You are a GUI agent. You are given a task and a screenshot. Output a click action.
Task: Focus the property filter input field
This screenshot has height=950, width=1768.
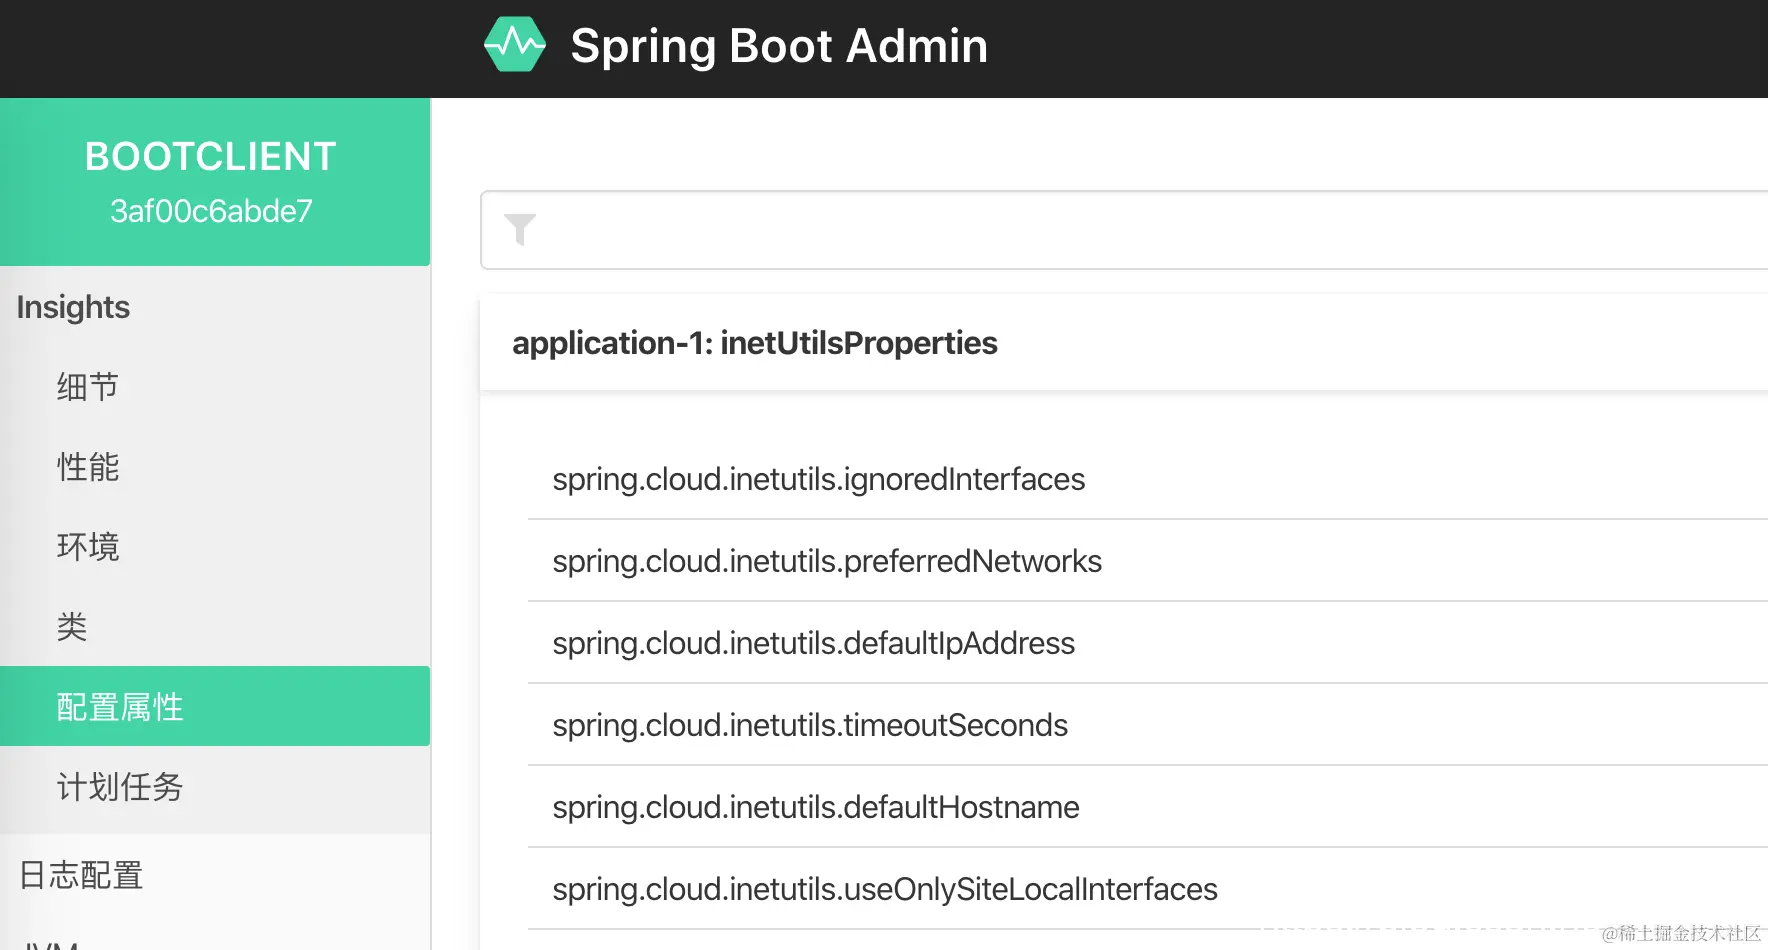(x=1124, y=230)
